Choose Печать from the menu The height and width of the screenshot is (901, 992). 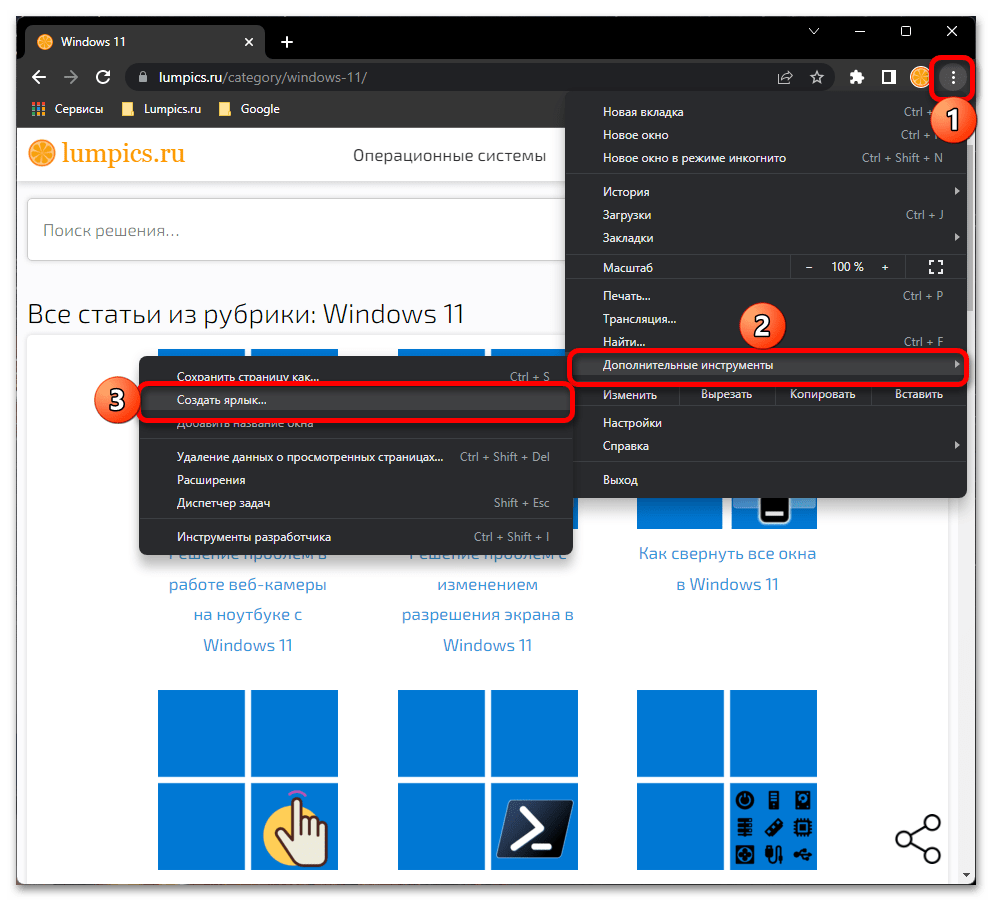click(766, 296)
